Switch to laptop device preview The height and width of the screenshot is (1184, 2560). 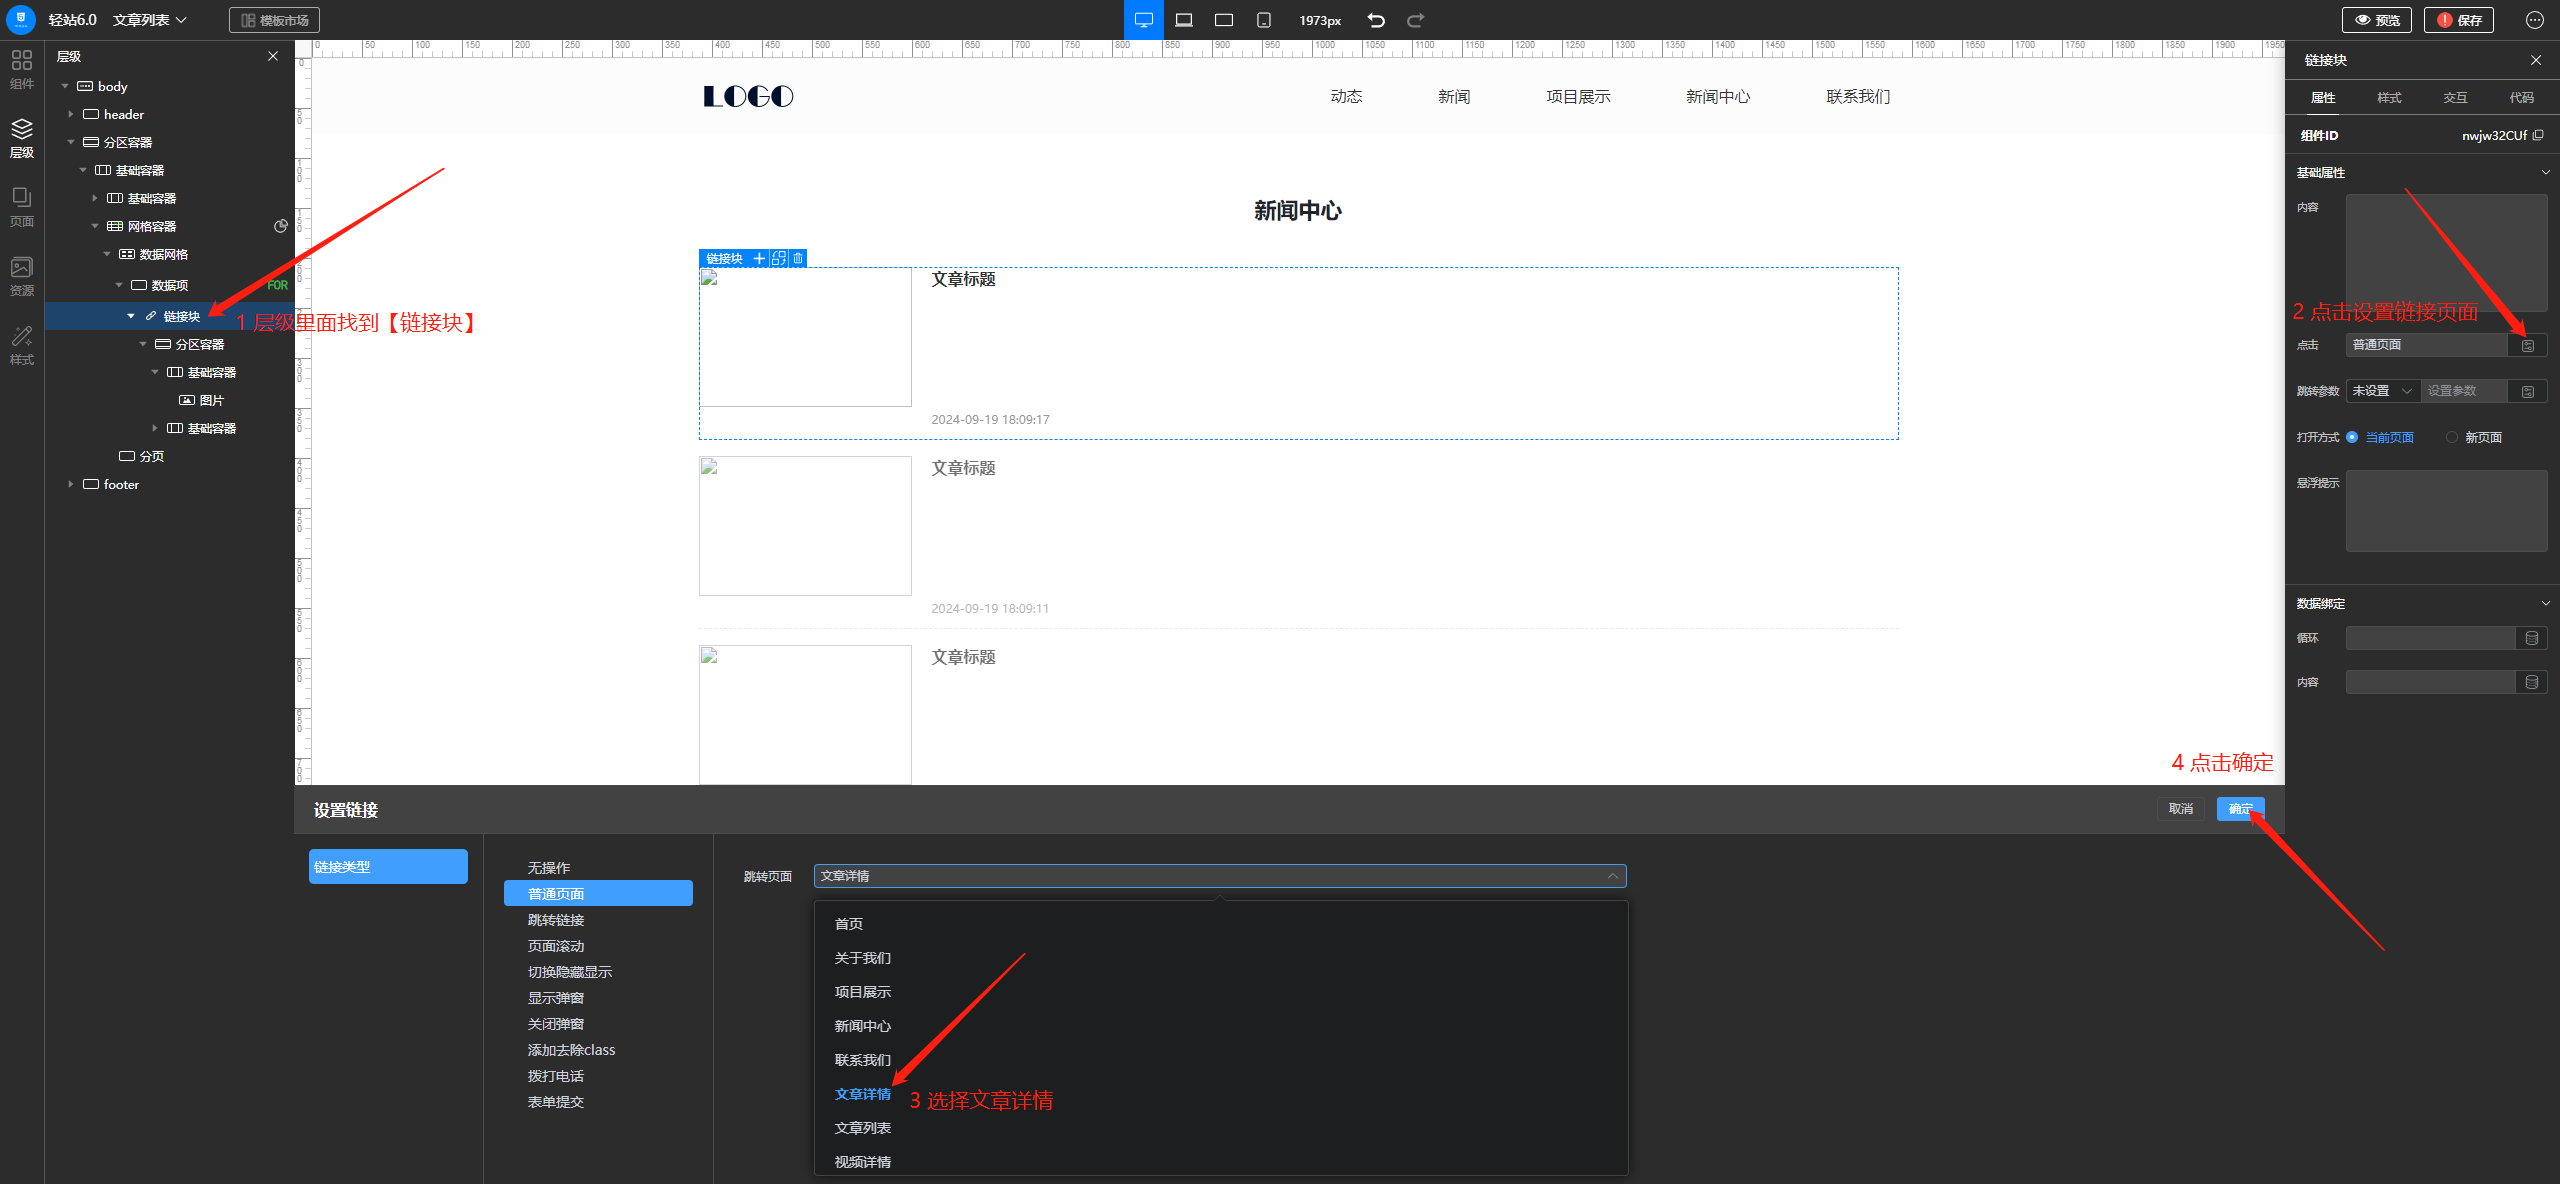(x=1184, y=20)
